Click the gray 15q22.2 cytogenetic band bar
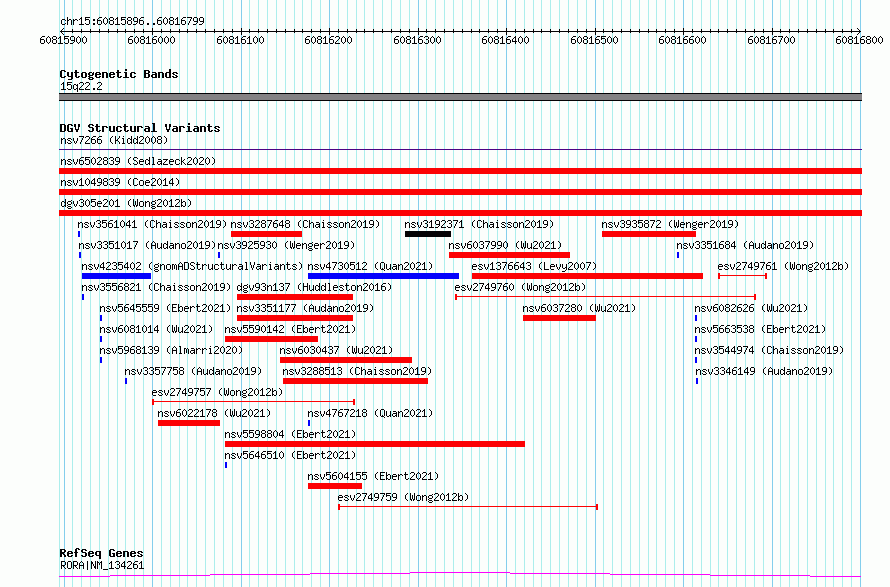 [x=460, y=97]
